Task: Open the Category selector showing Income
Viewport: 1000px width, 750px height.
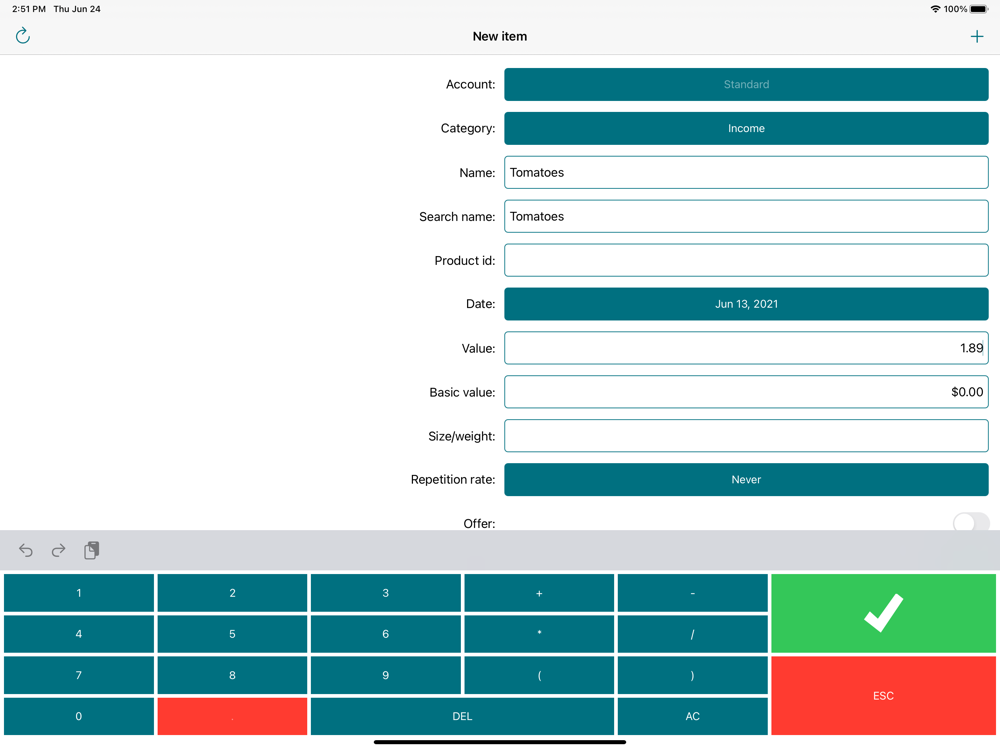Action: [746, 128]
